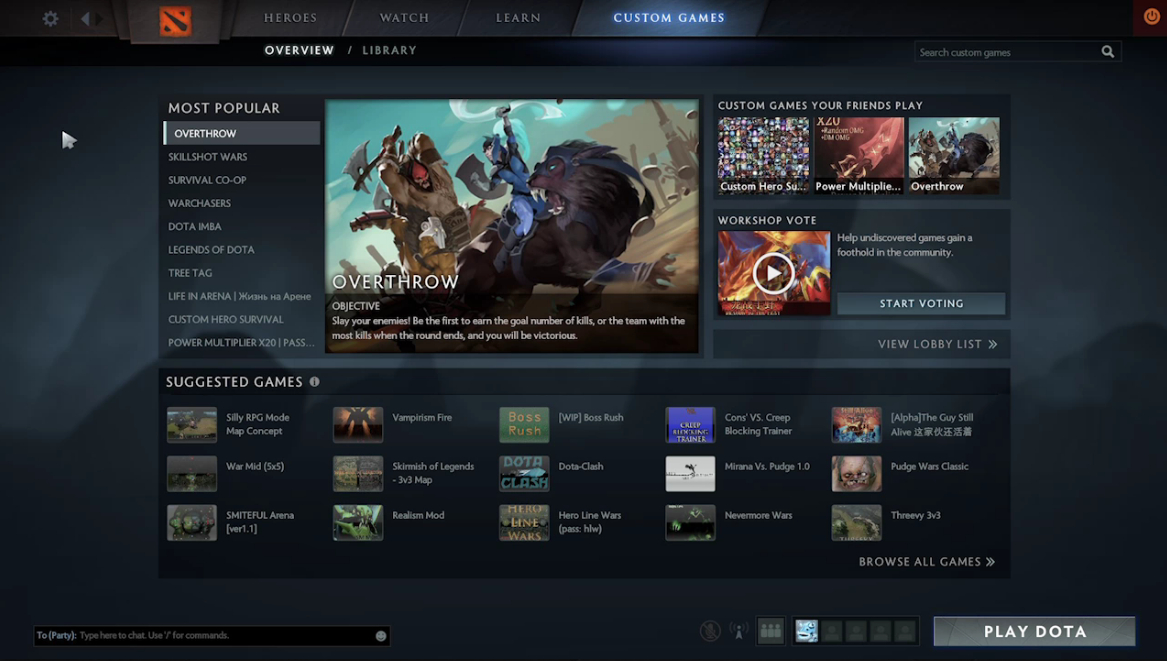The height and width of the screenshot is (661, 1167).
Task: Open Pudge Wars Classic thumbnail
Action: point(857,473)
